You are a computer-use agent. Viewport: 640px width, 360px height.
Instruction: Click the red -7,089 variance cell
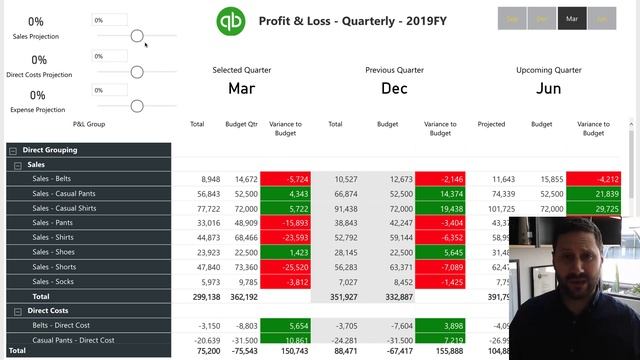point(440,267)
